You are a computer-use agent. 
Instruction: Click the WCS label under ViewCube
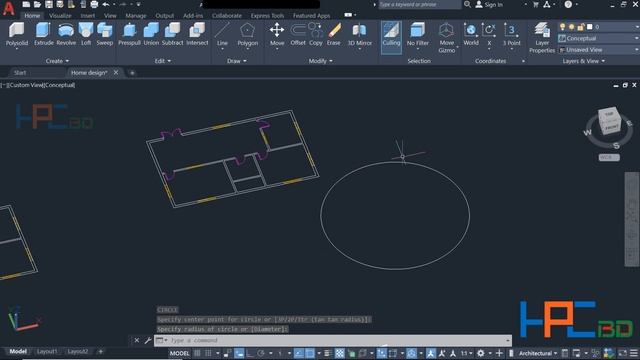point(609,157)
